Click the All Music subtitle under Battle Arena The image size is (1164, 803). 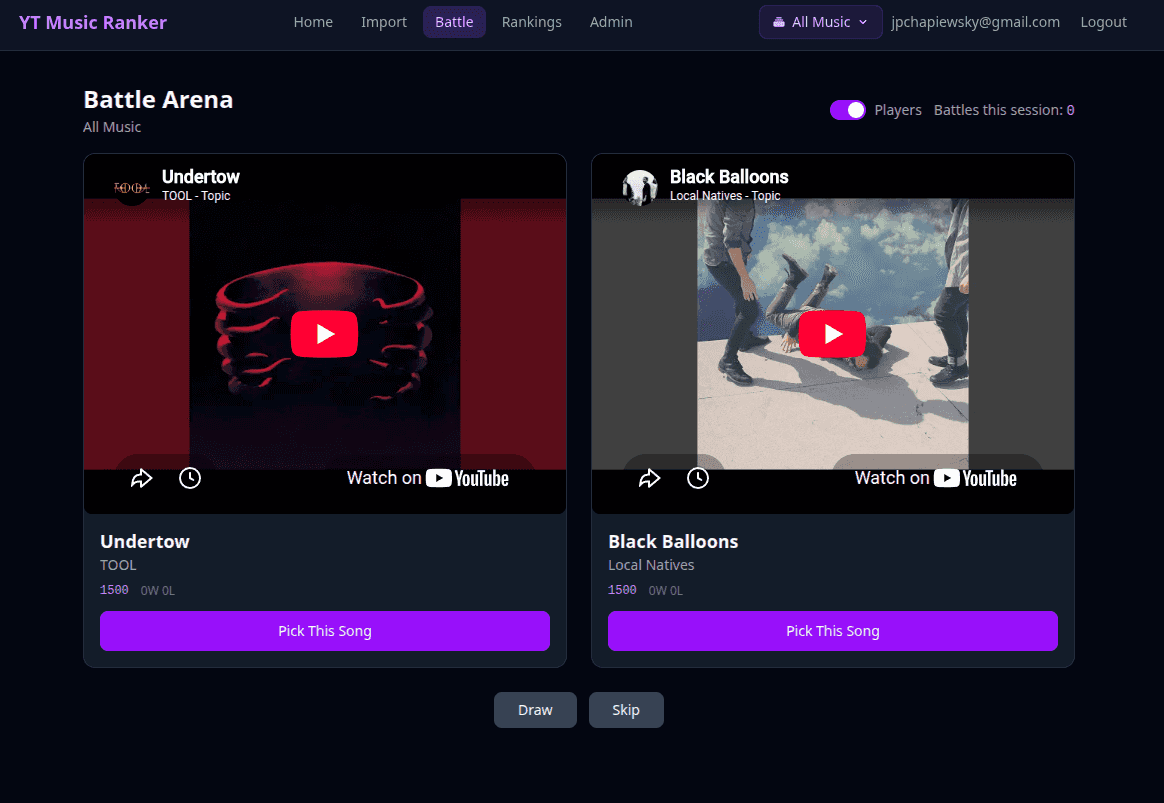tap(112, 127)
